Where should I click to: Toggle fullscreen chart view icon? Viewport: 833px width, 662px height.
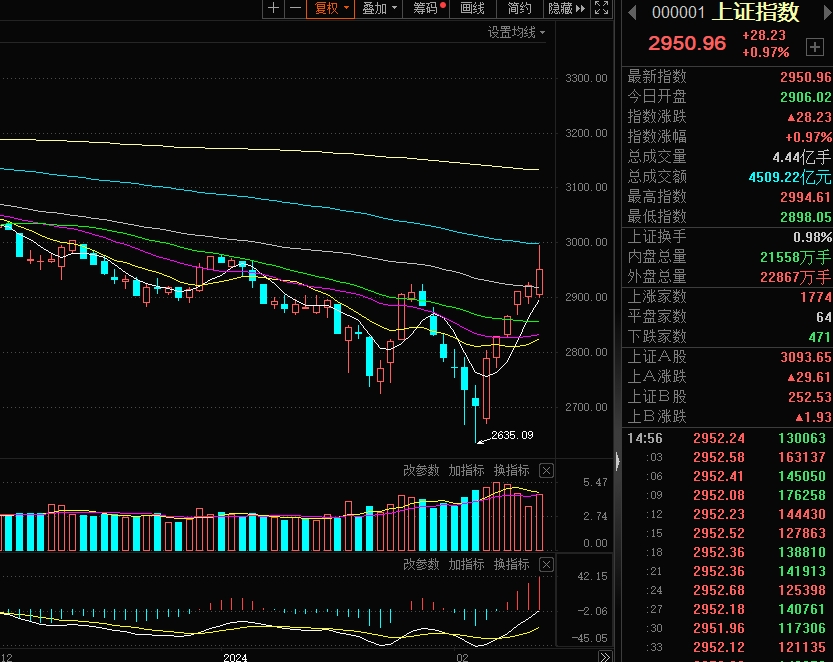tap(601, 8)
